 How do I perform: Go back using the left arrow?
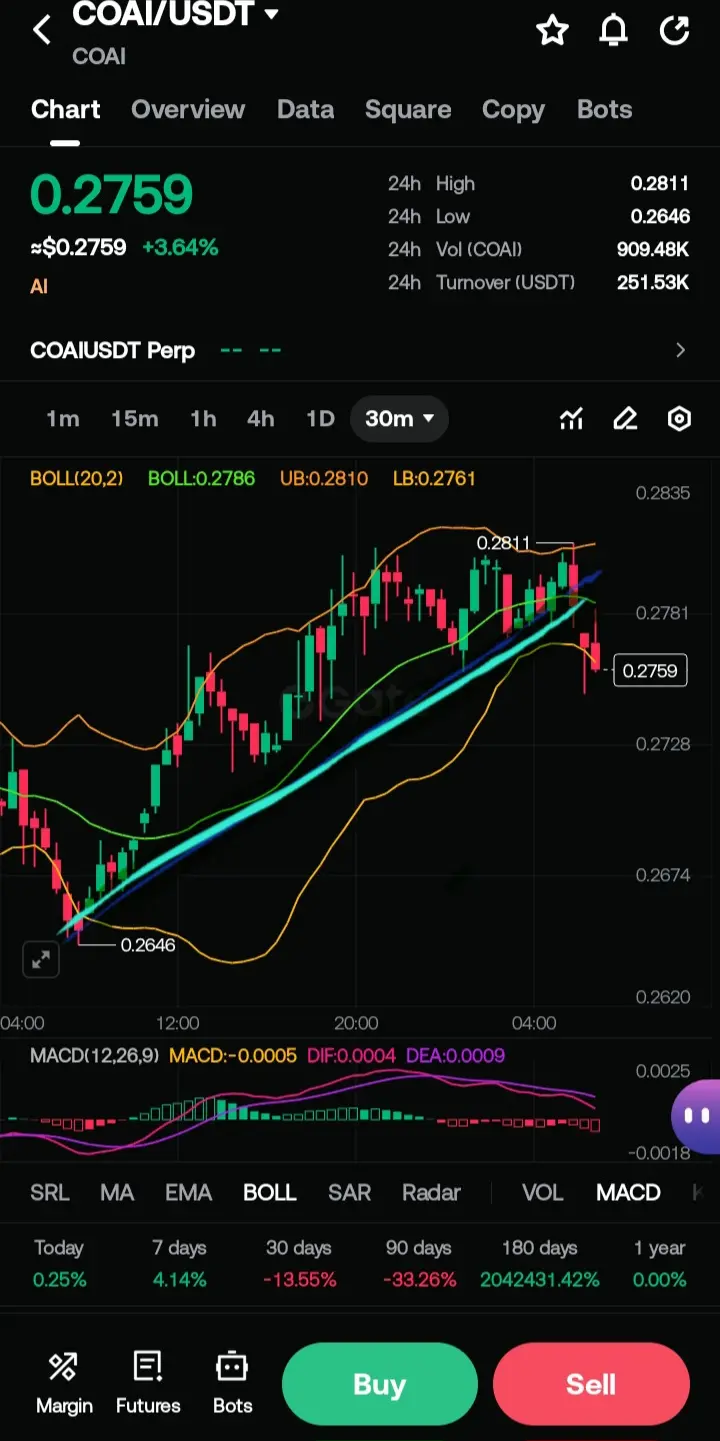[42, 30]
